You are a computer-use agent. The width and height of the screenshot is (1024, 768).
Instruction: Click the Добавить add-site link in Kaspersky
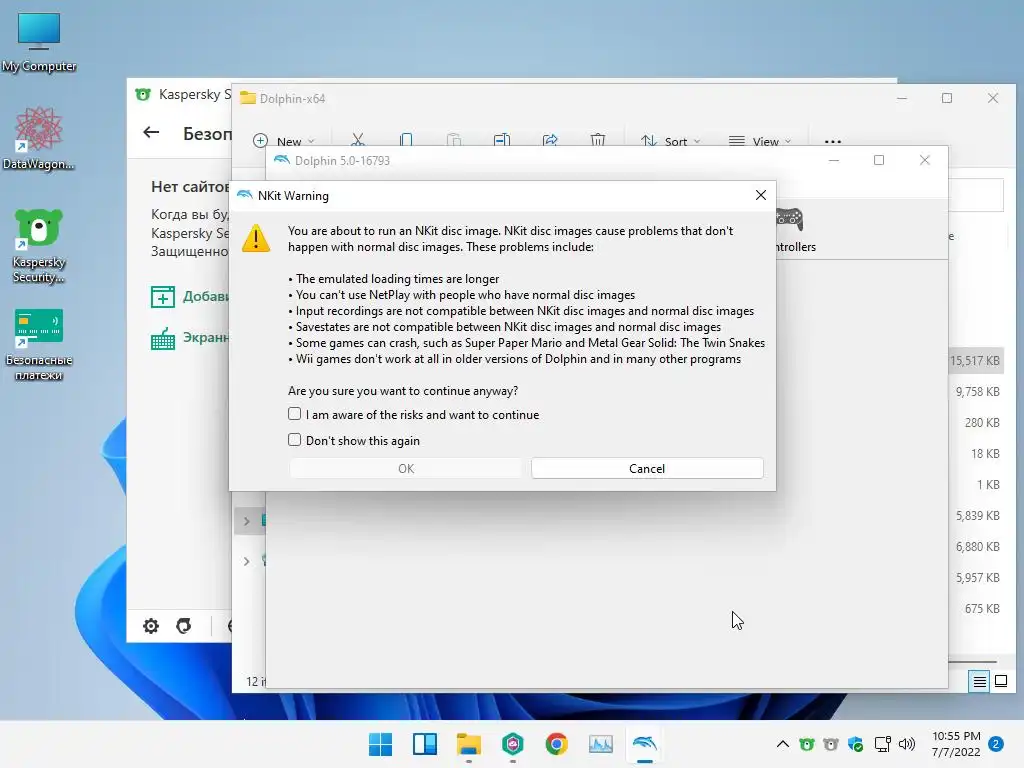190,296
